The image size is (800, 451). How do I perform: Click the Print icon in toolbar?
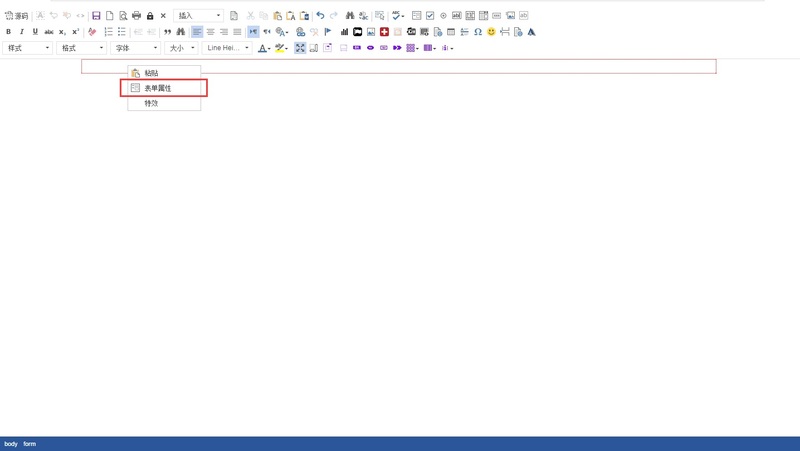coord(136,16)
